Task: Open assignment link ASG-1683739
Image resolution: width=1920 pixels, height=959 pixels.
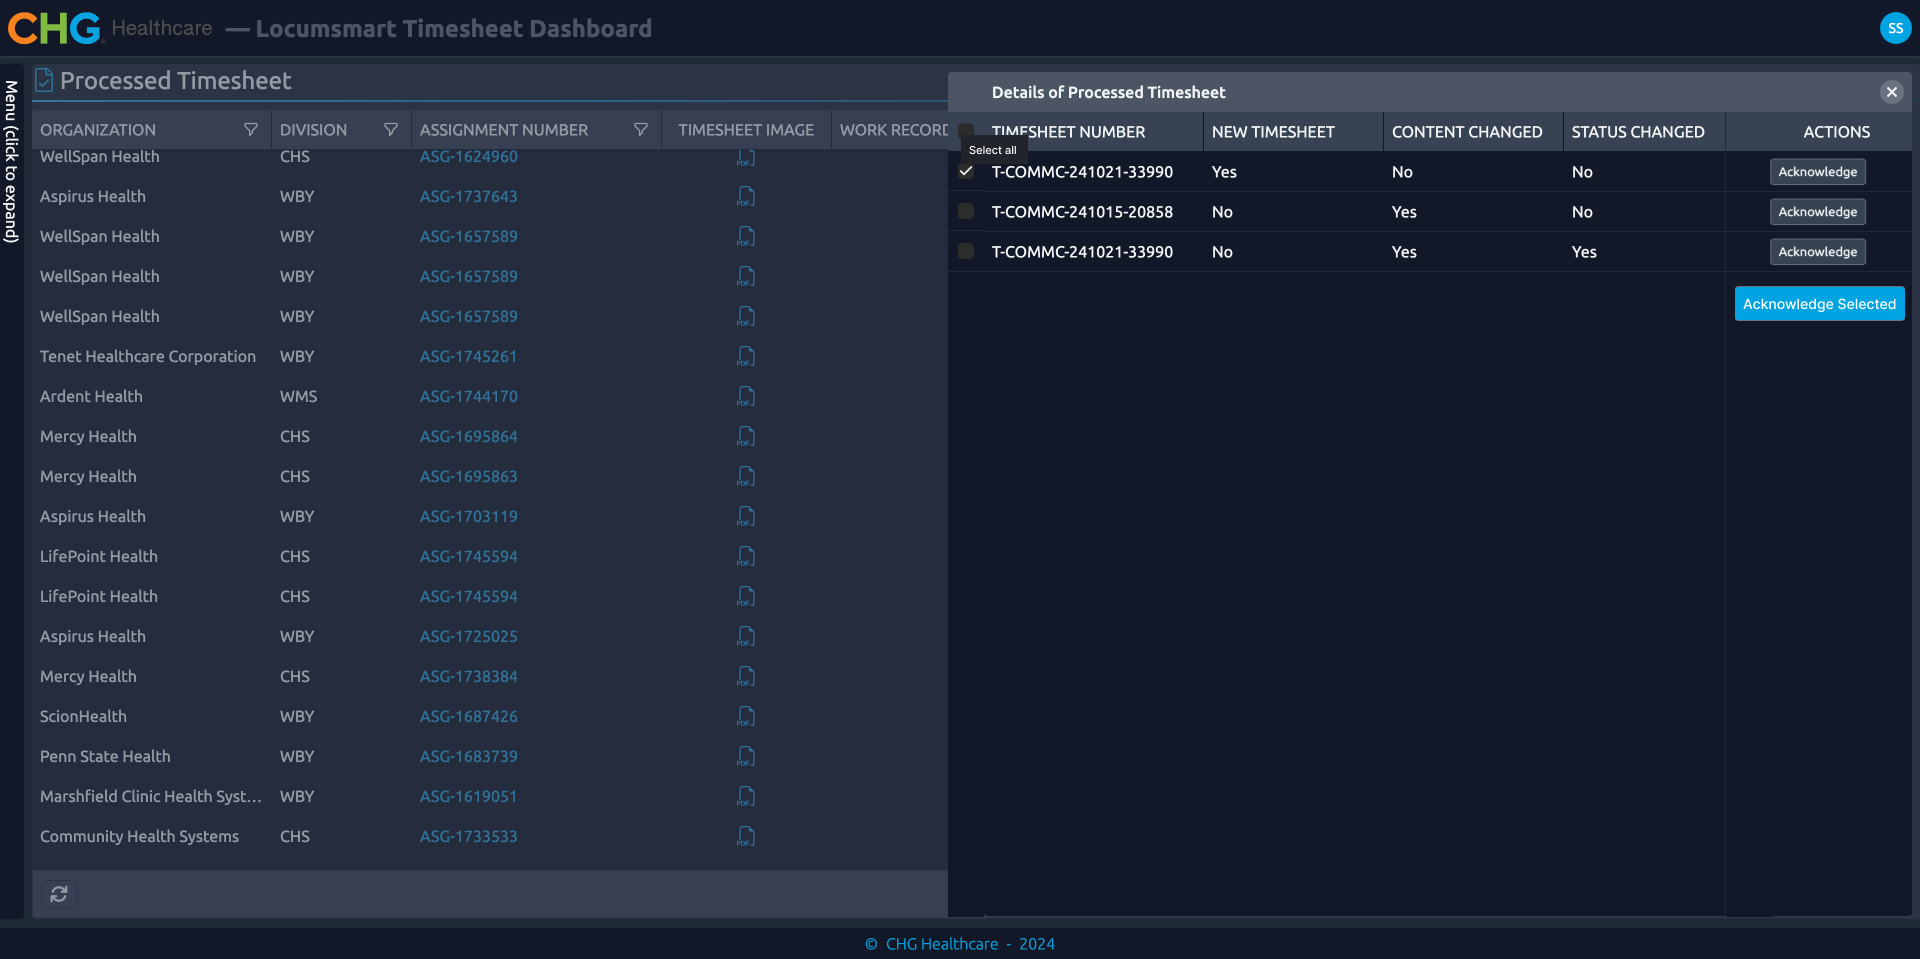Action: [469, 757]
